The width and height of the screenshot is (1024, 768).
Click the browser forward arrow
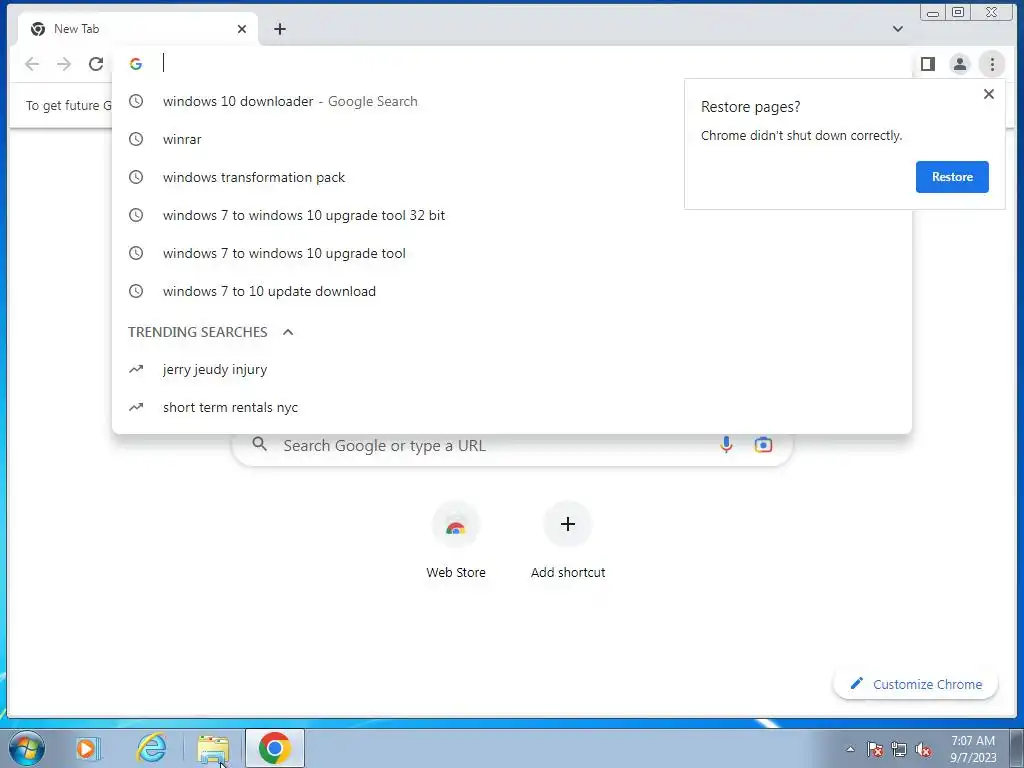tap(64, 64)
